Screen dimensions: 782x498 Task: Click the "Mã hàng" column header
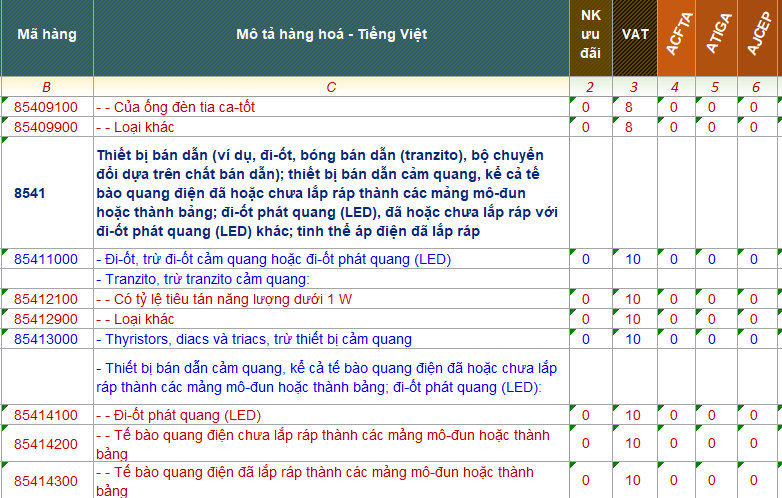tap(46, 35)
